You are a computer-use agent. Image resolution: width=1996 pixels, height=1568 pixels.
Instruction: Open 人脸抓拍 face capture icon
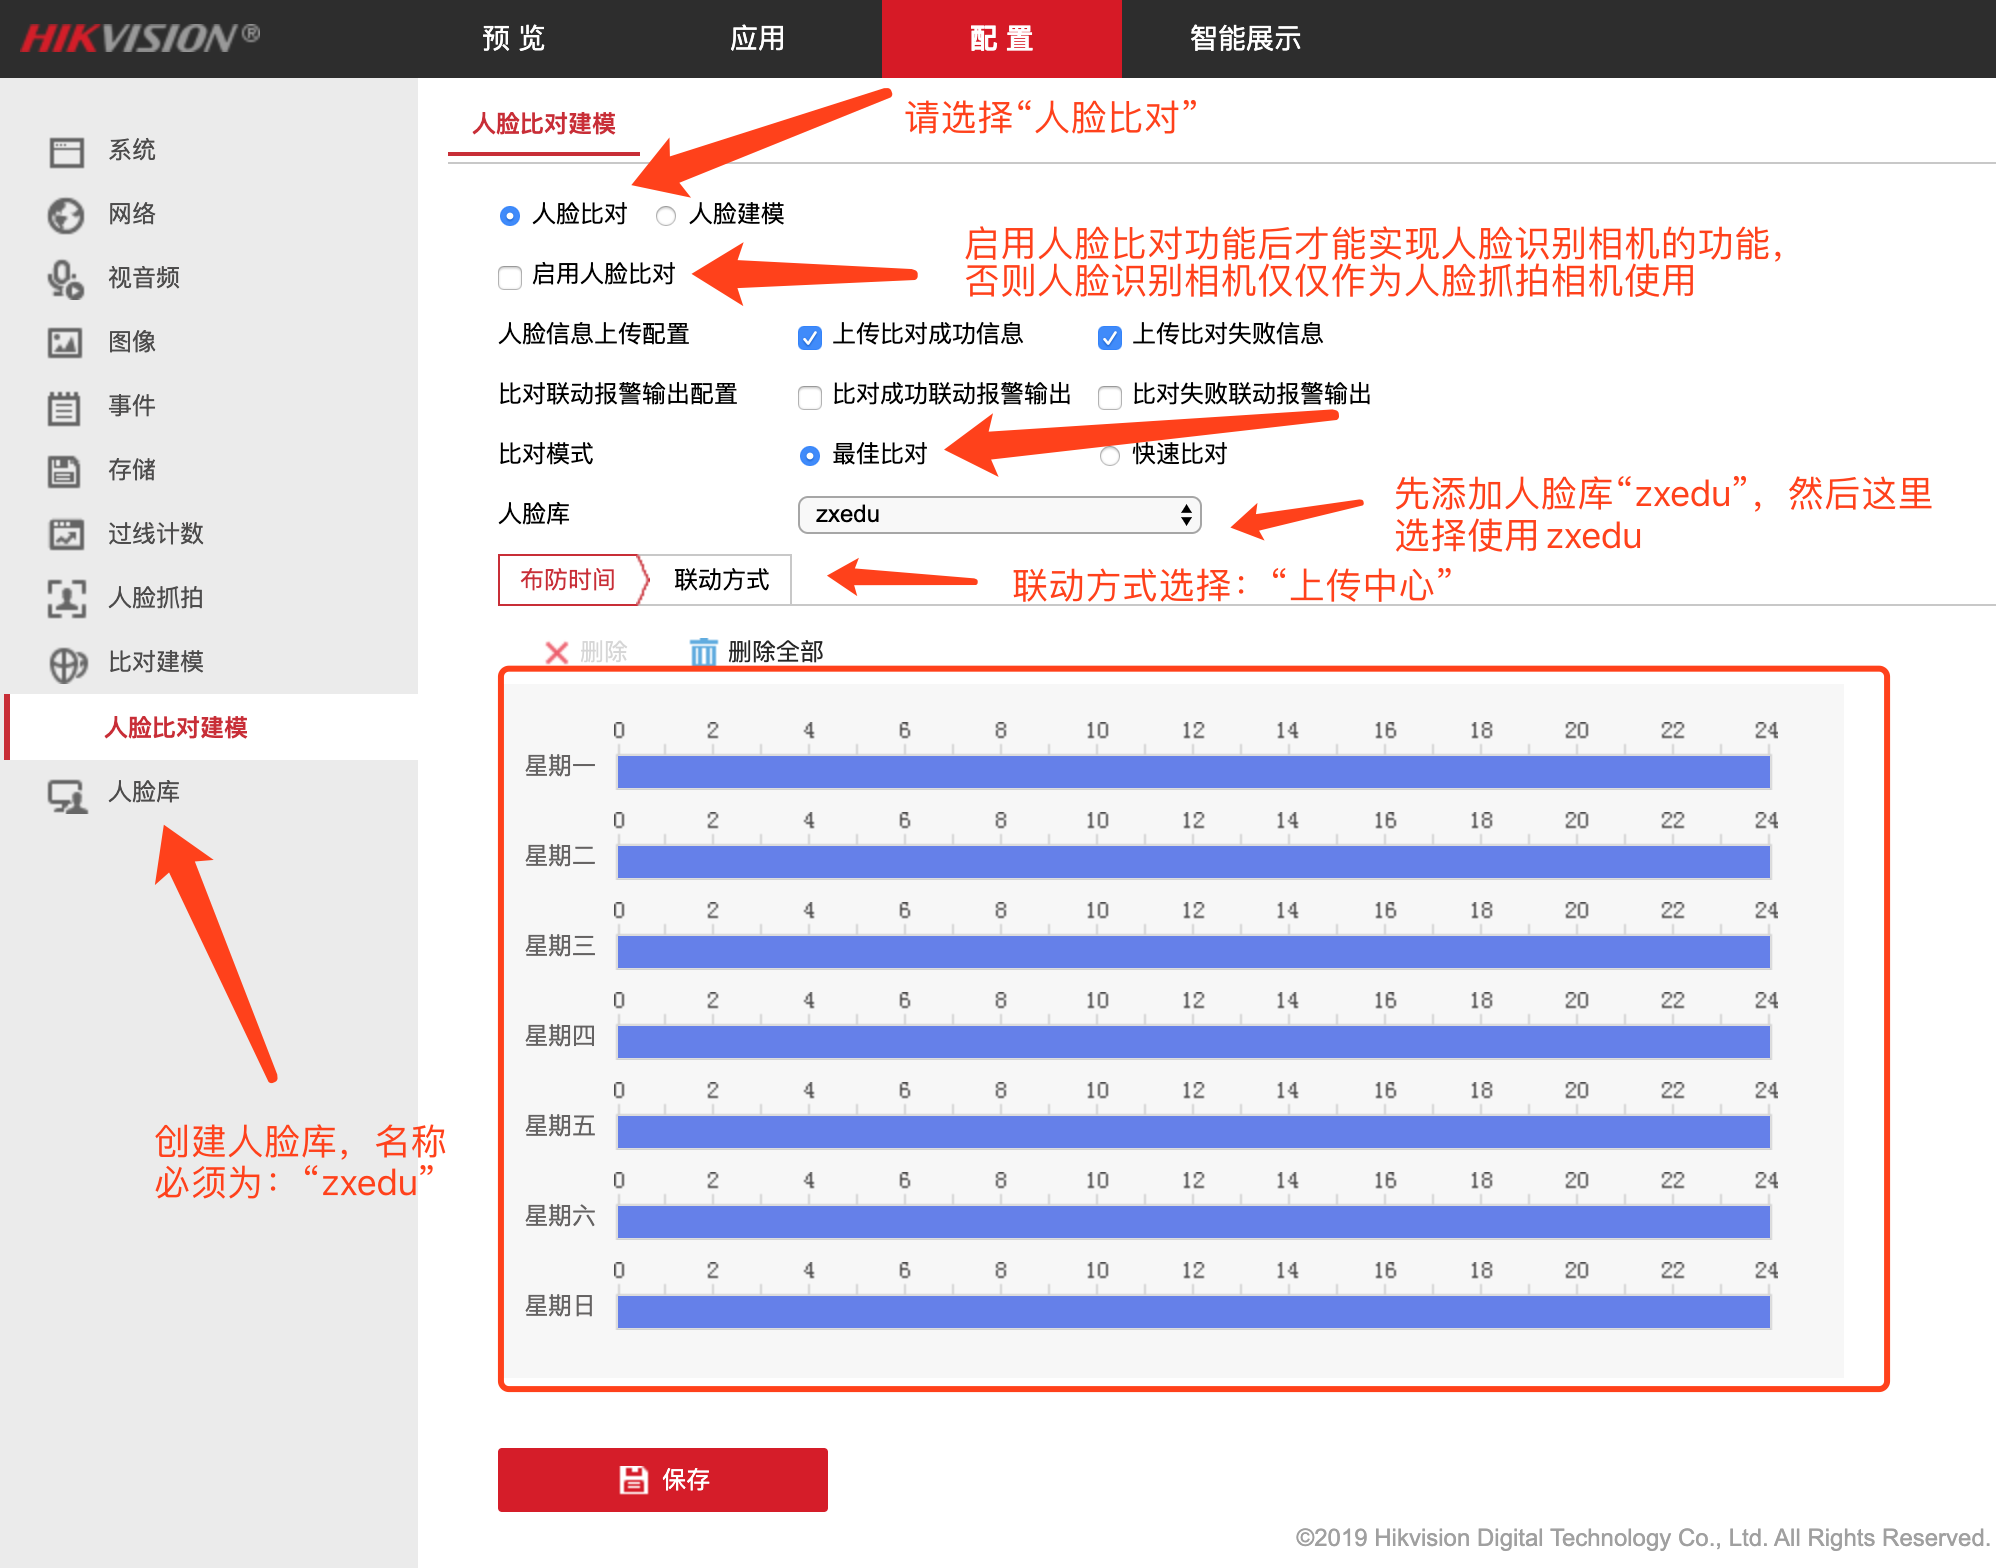pyautogui.click(x=66, y=599)
